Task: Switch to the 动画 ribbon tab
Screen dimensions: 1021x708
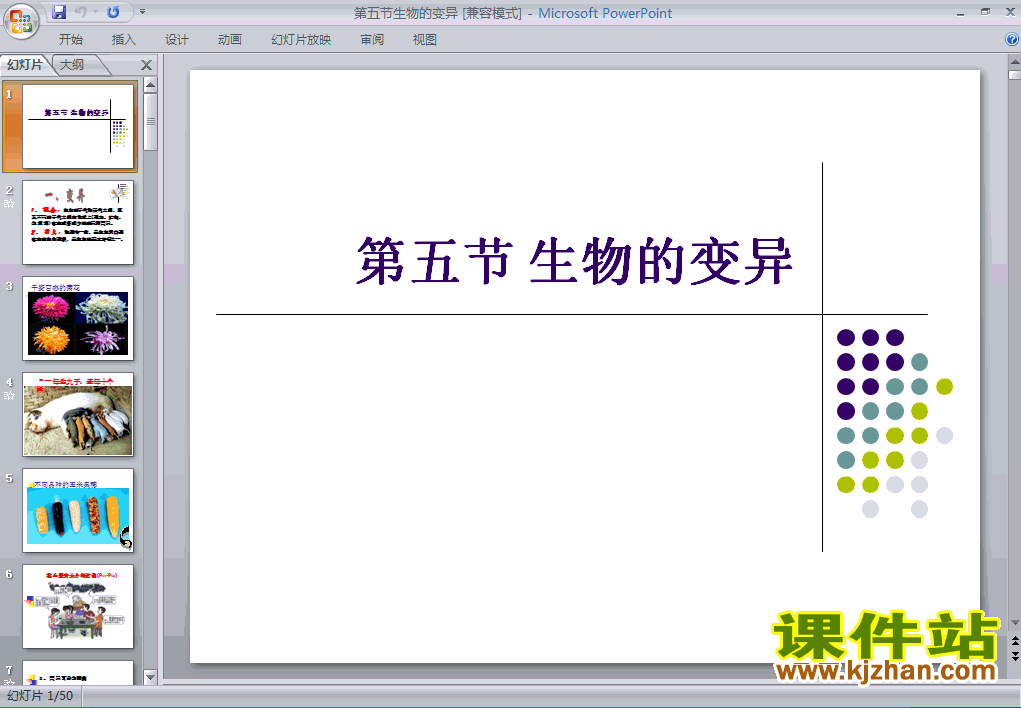Action: point(230,40)
